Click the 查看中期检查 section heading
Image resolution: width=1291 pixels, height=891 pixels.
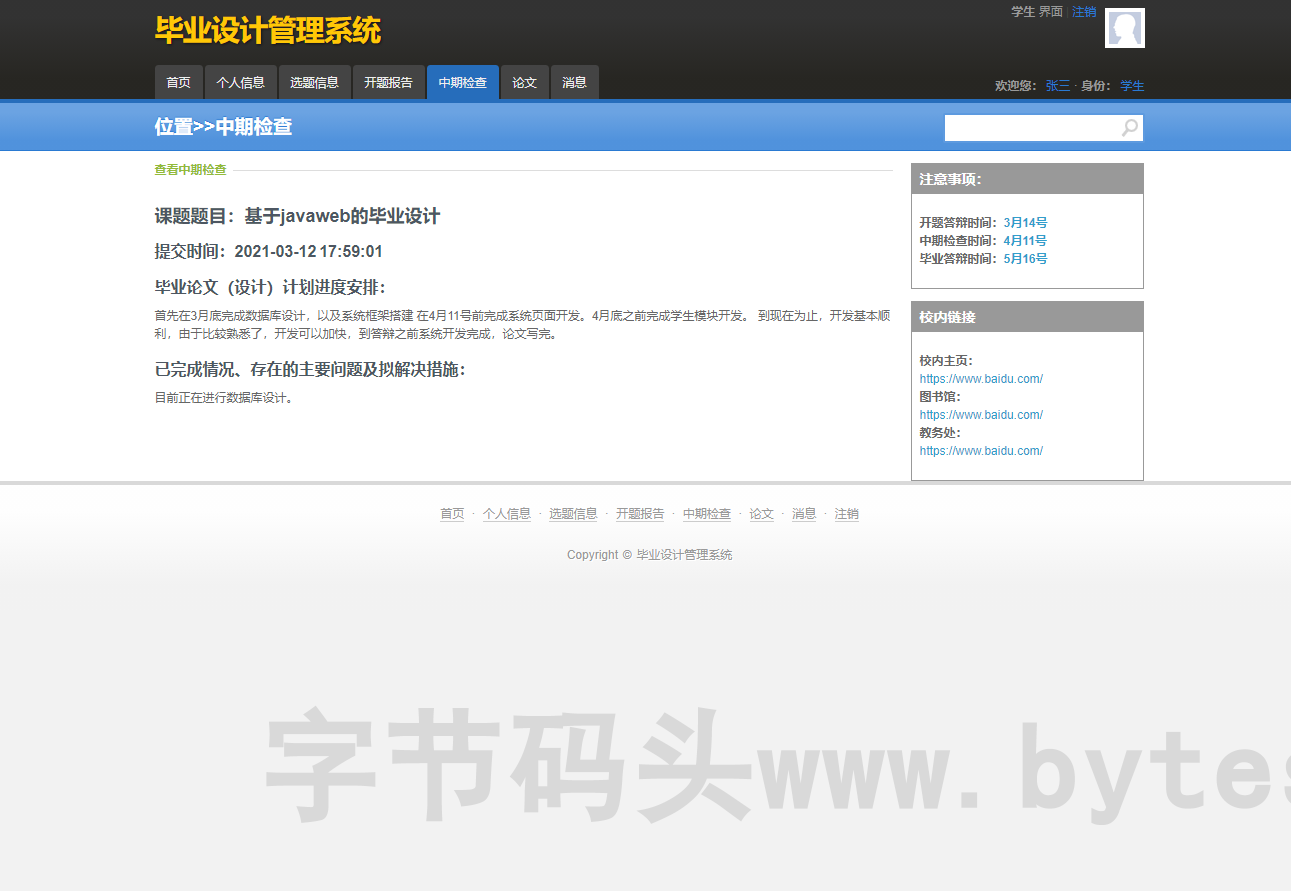click(x=190, y=170)
